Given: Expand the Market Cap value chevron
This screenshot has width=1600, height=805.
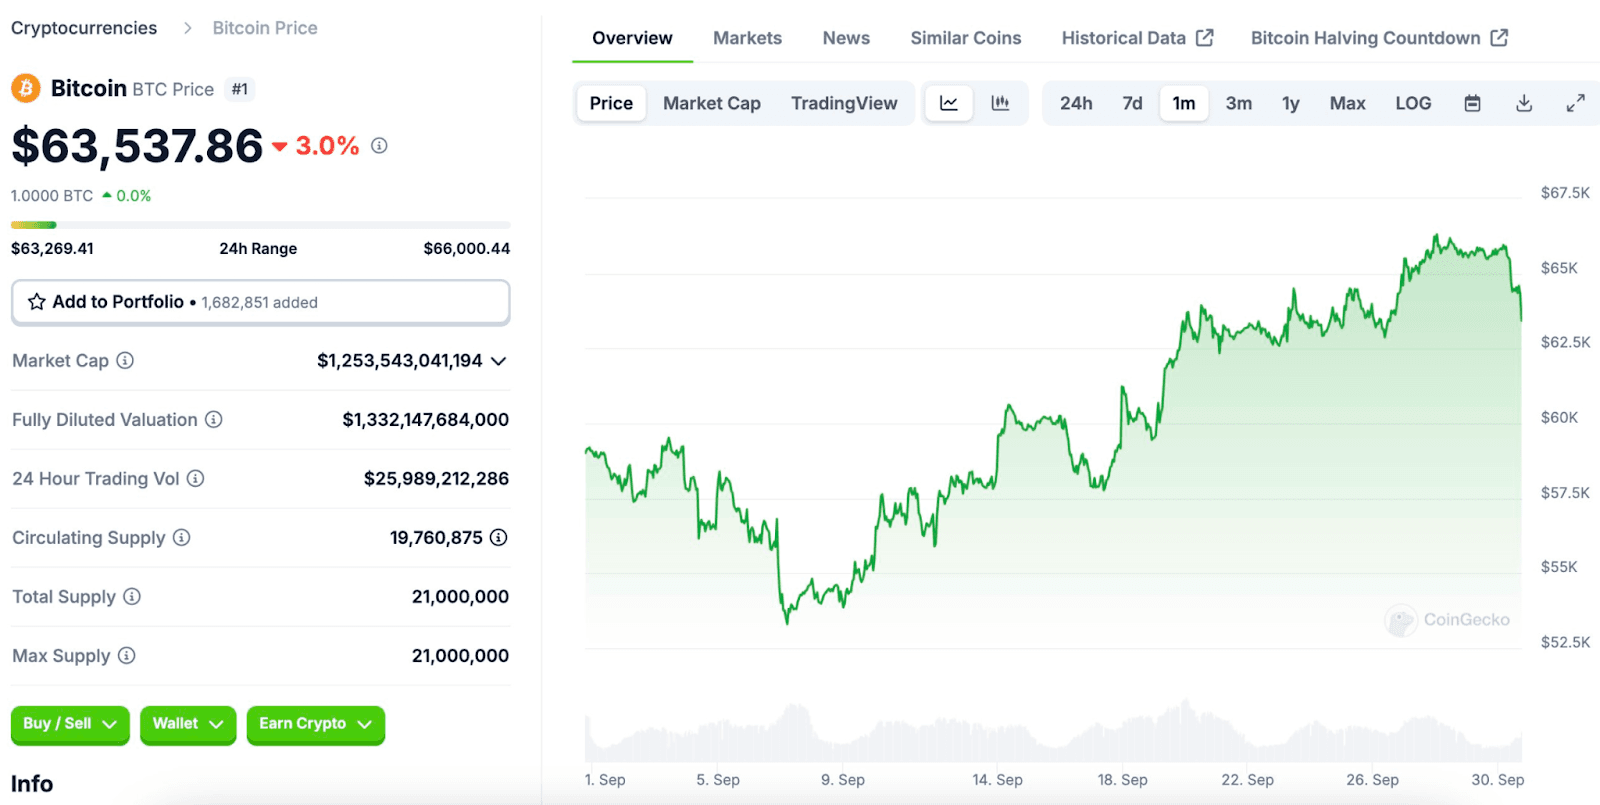Looking at the screenshot, I should coord(498,361).
